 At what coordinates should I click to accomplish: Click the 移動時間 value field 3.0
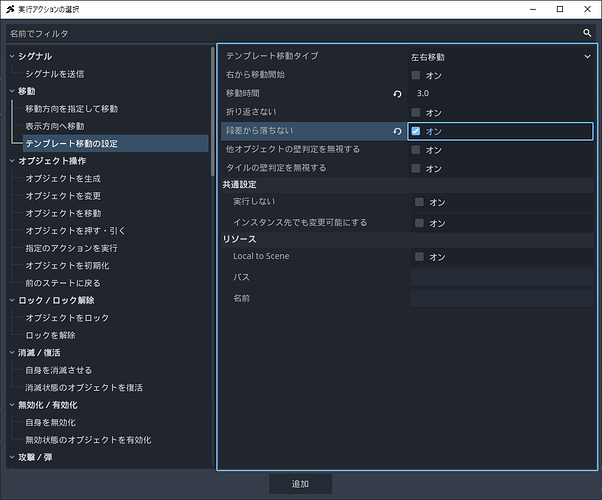click(501, 93)
